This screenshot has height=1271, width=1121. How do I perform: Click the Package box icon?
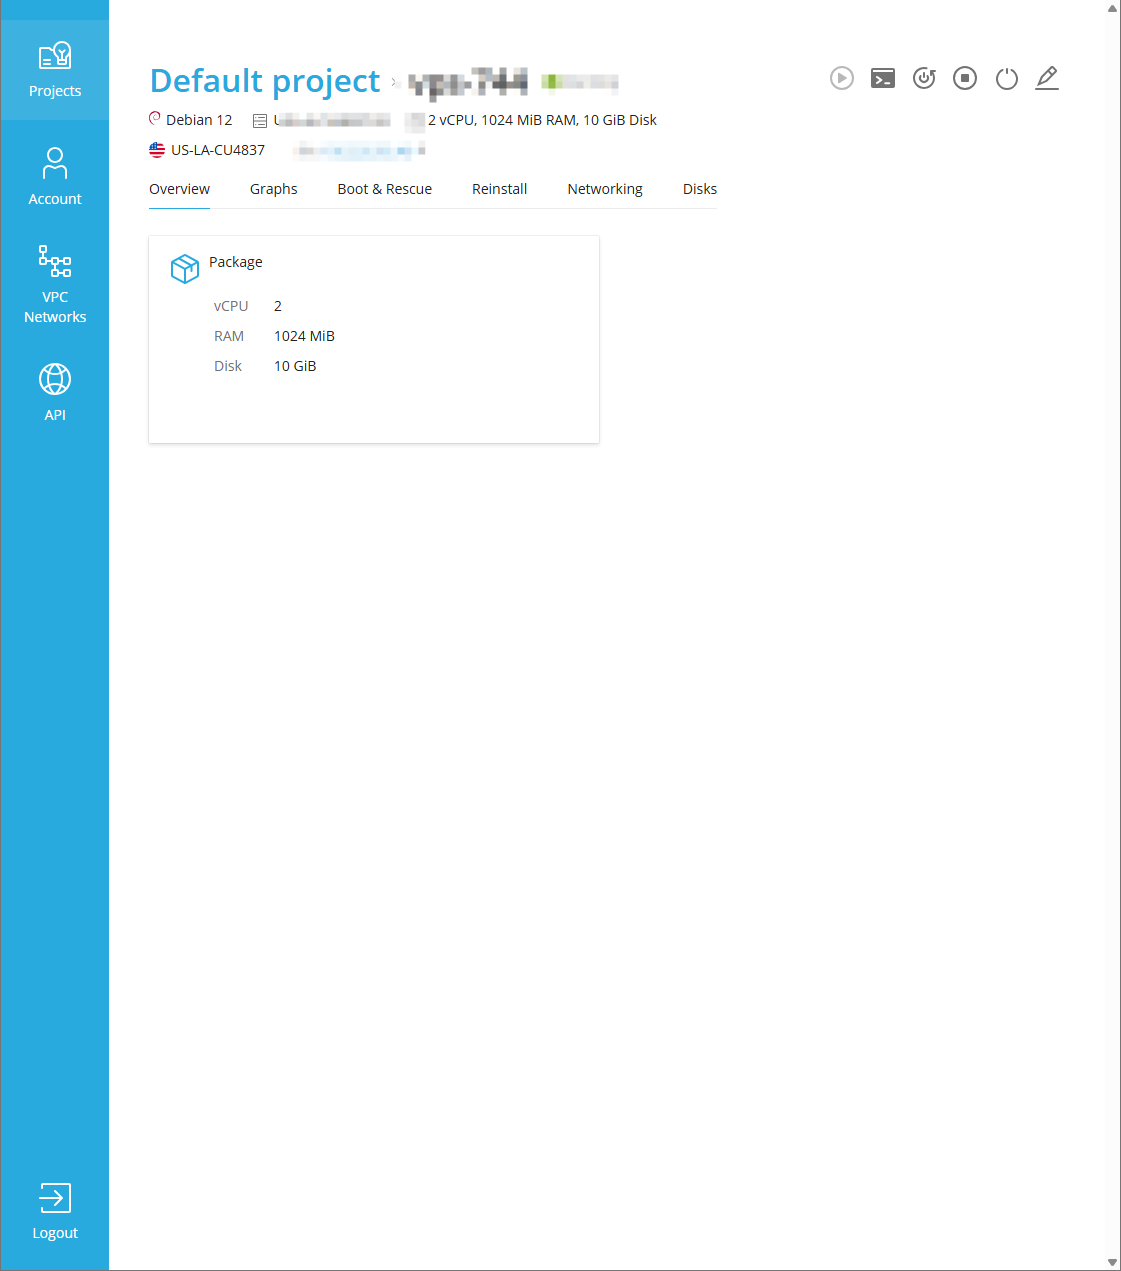185,268
